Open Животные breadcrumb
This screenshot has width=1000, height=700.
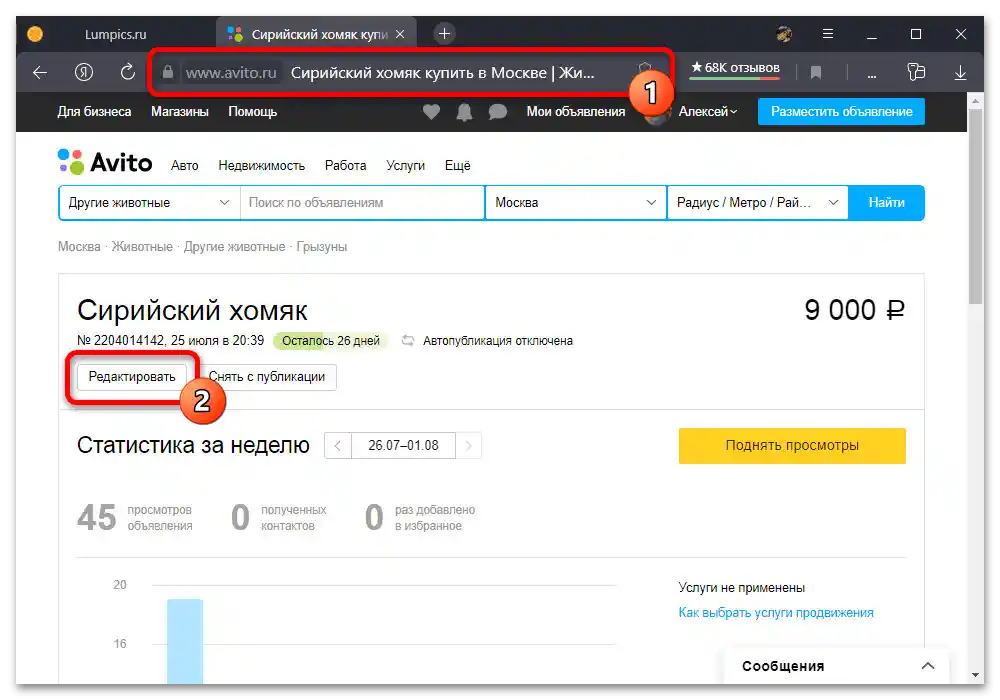tap(142, 247)
